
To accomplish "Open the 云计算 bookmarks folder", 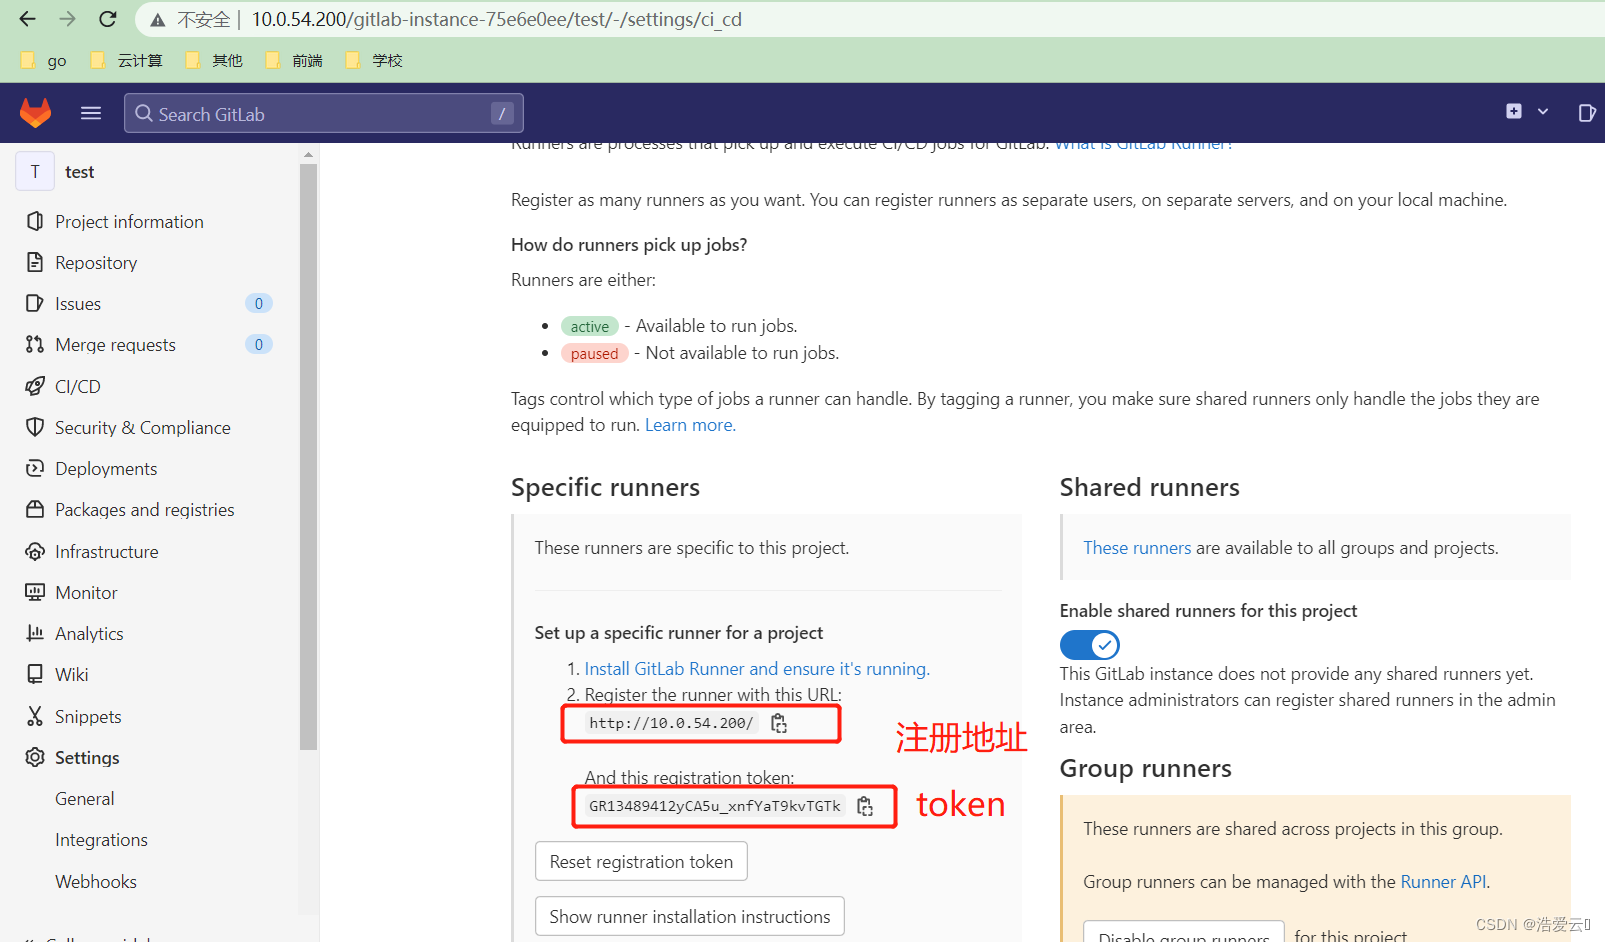I will click(126, 61).
